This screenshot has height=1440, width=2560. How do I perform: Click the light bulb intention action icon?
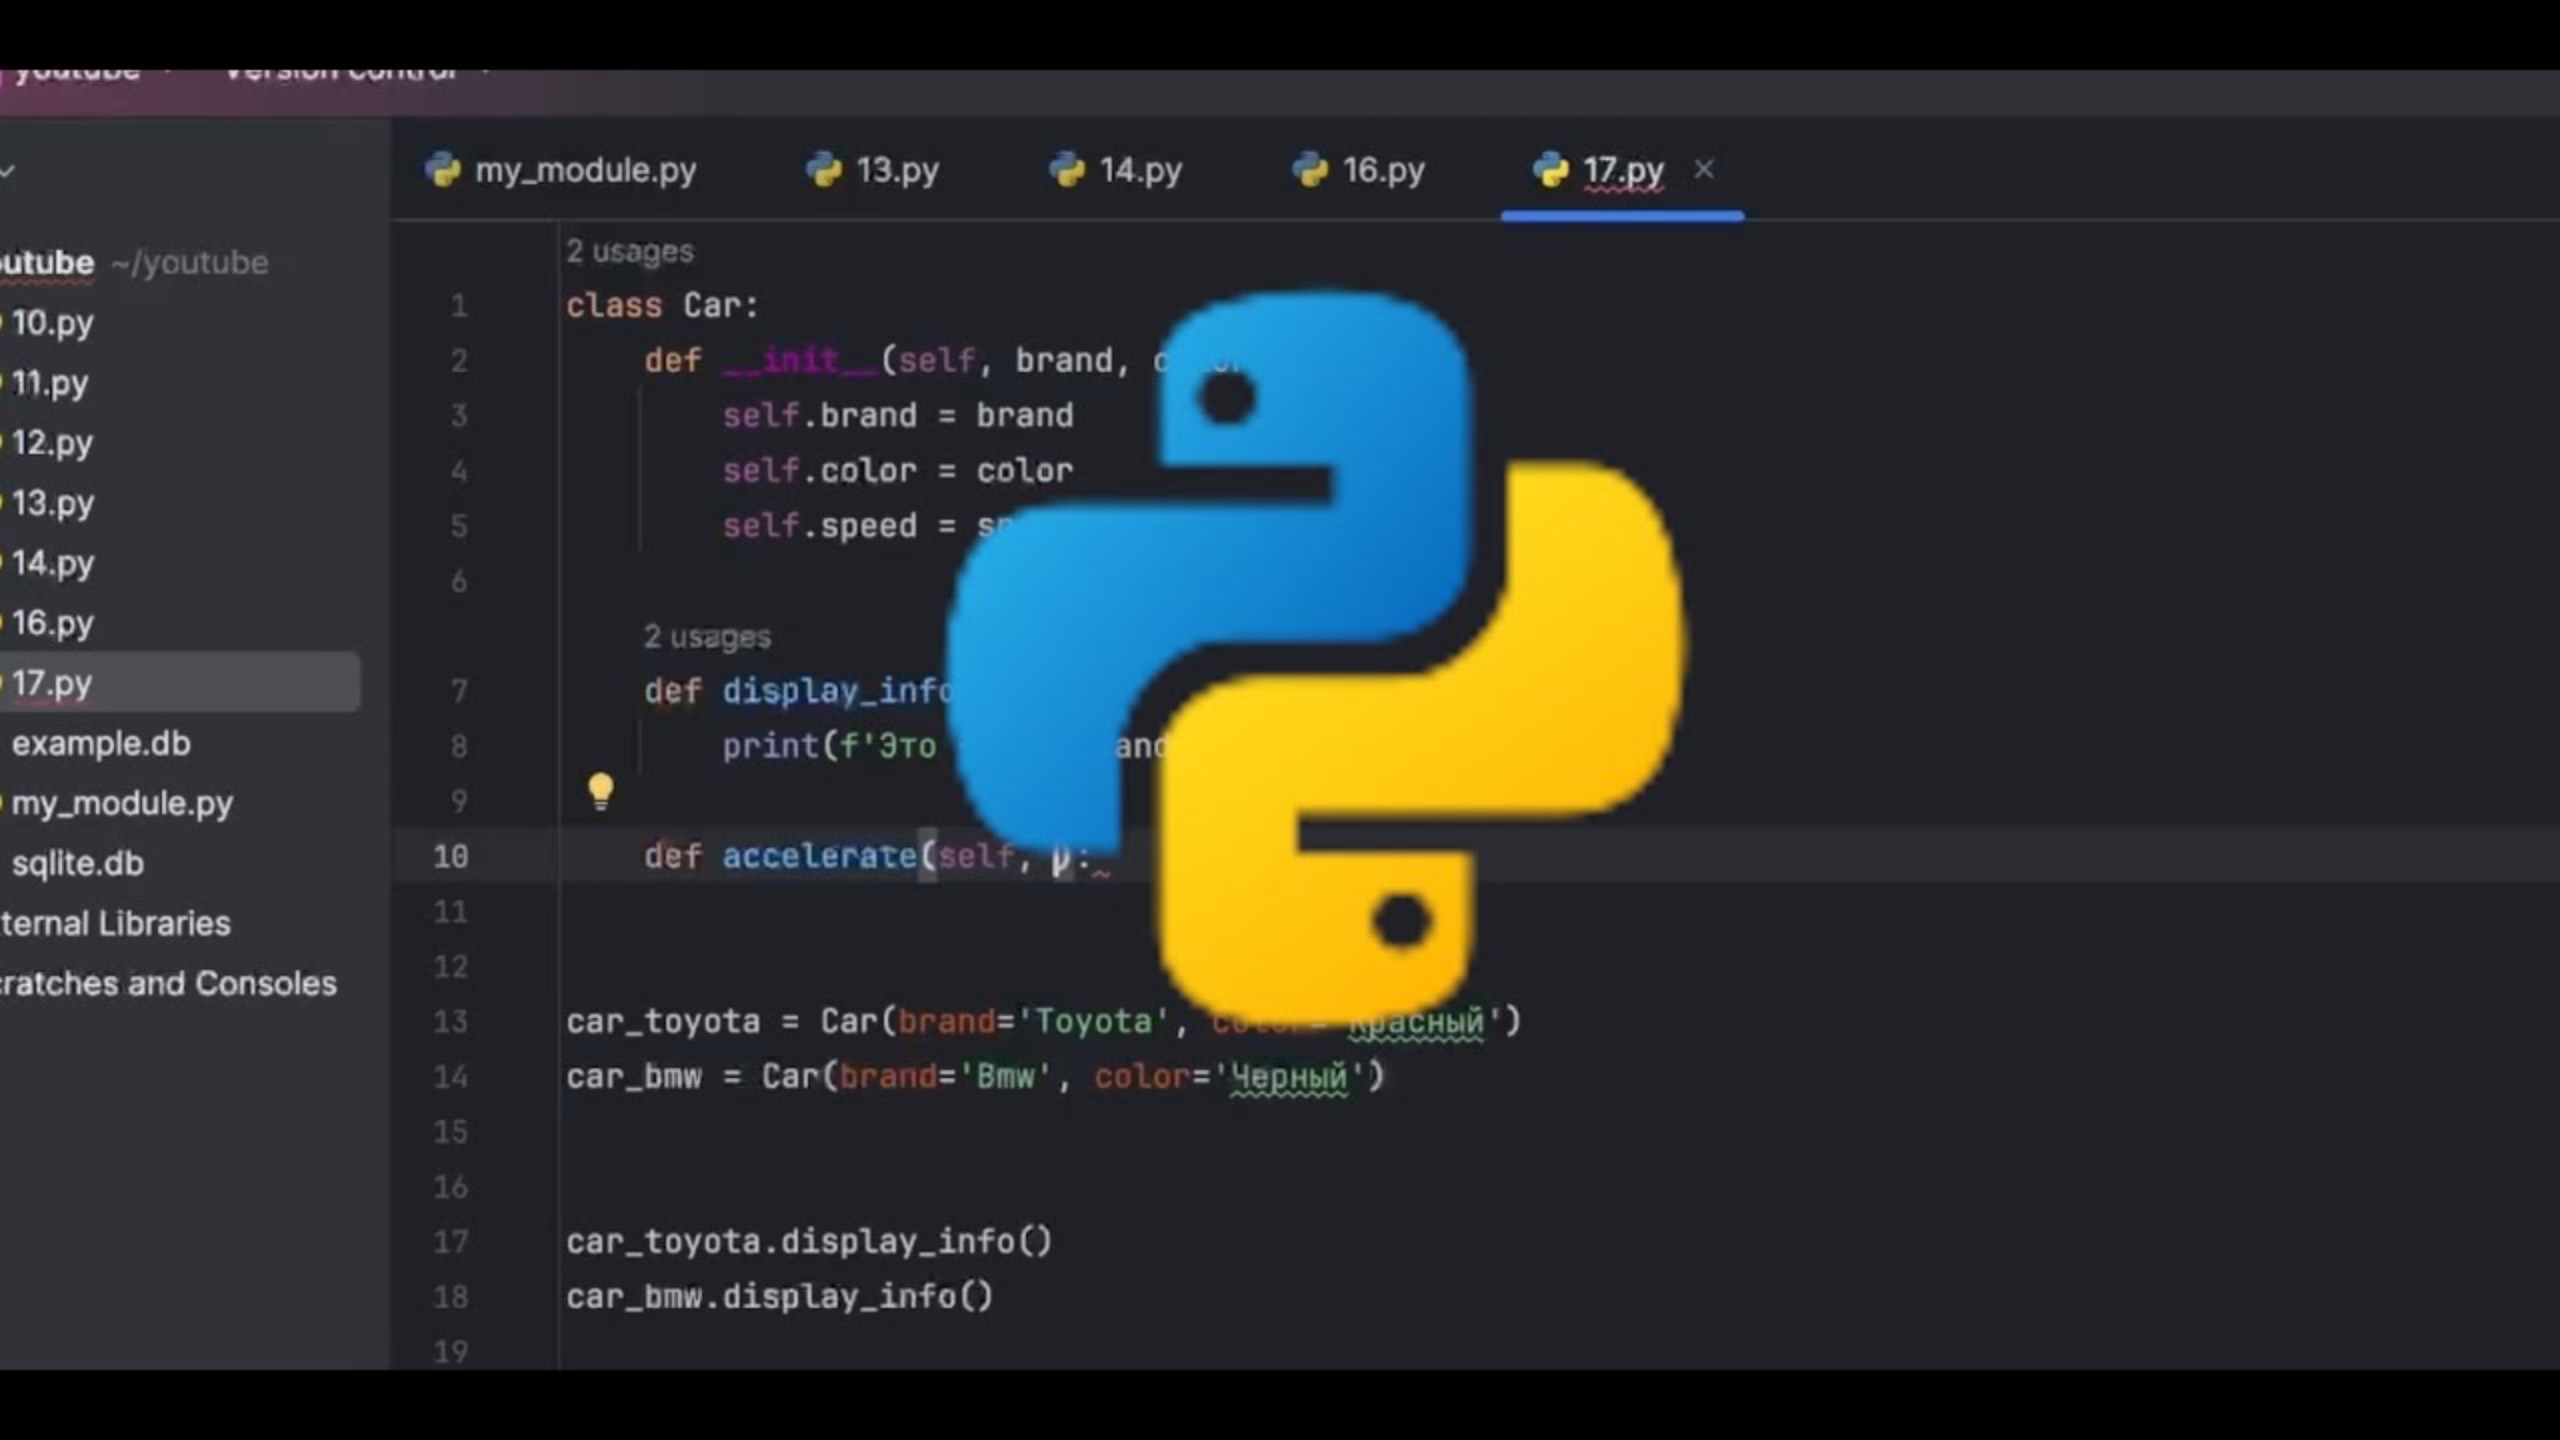pyautogui.click(x=600, y=791)
